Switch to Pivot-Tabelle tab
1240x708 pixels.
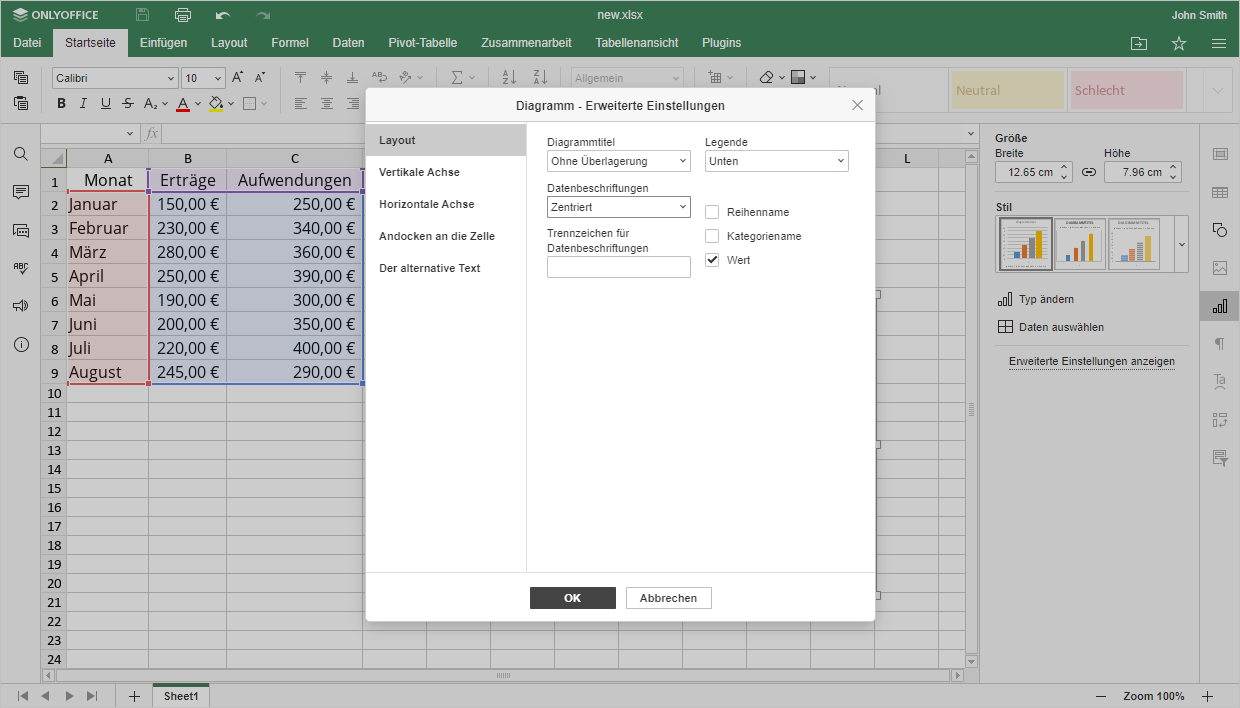tap(423, 43)
